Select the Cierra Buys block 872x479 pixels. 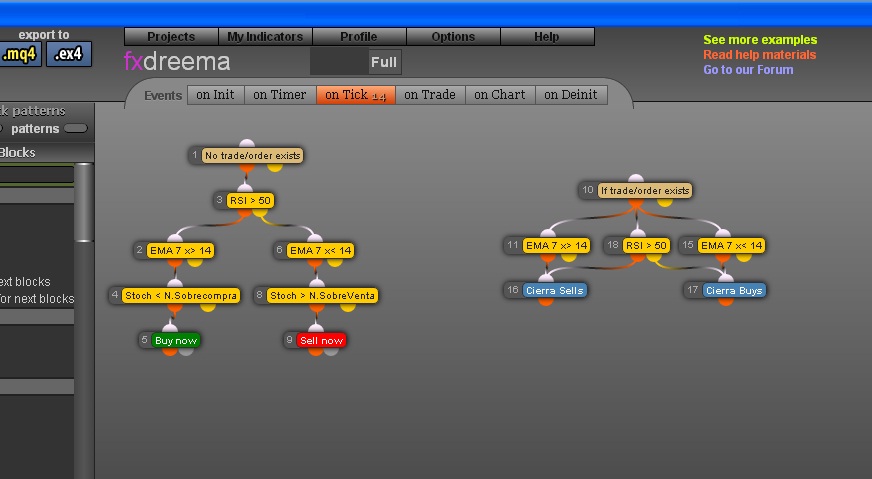733,290
